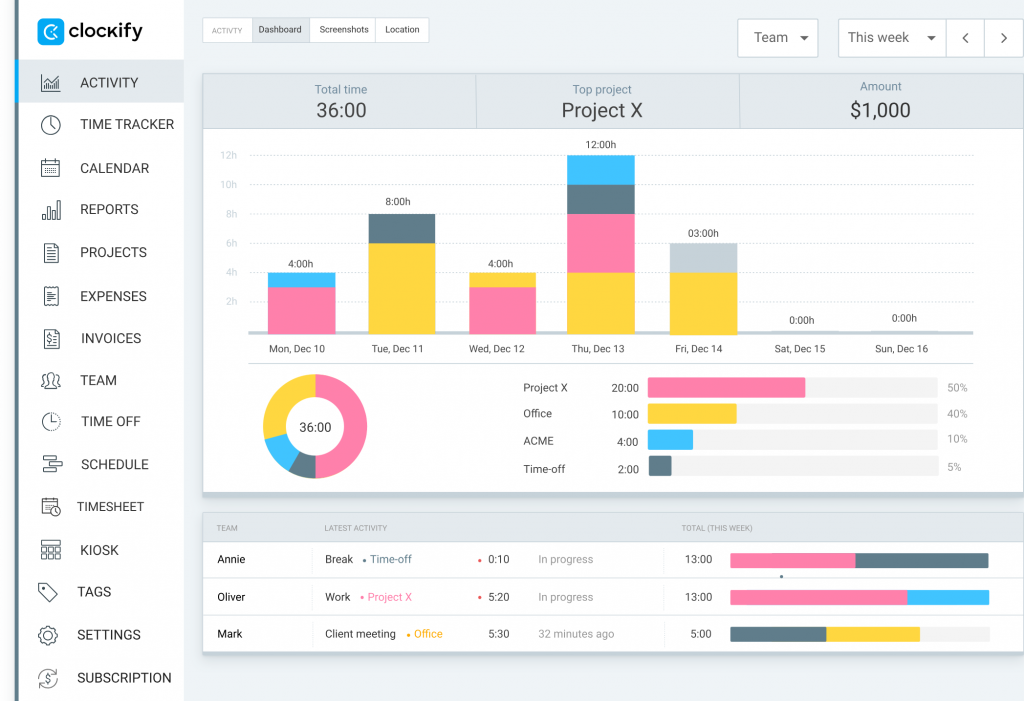Click team member Mark
1024x701 pixels.
230,634
